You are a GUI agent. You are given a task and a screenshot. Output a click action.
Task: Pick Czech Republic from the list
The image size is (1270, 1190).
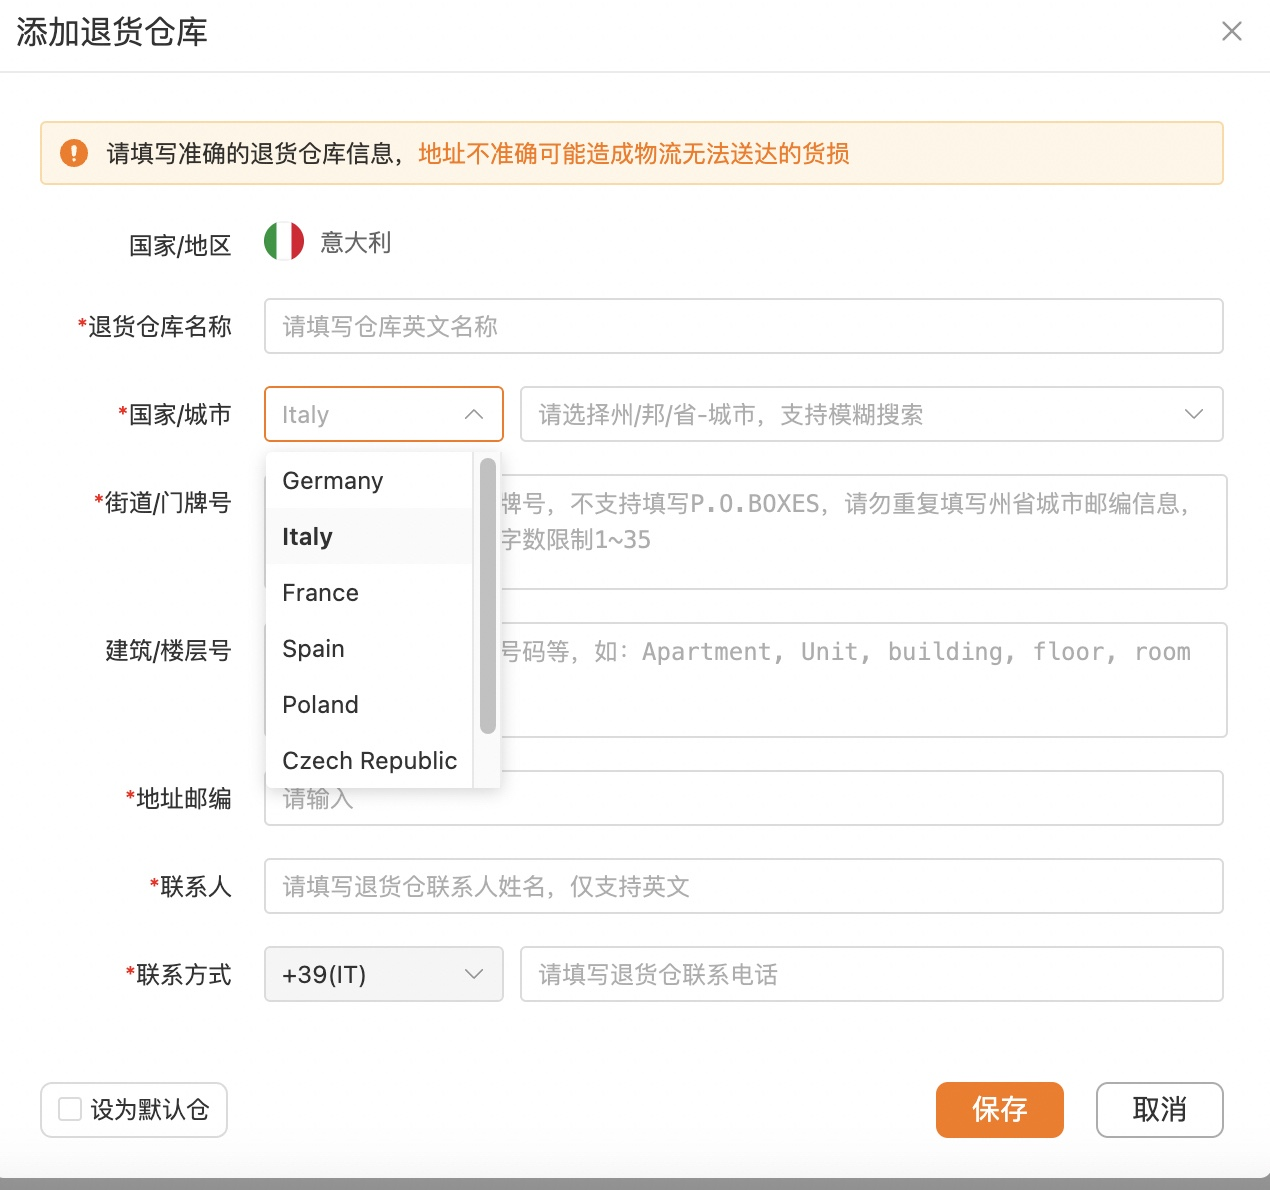(x=370, y=761)
